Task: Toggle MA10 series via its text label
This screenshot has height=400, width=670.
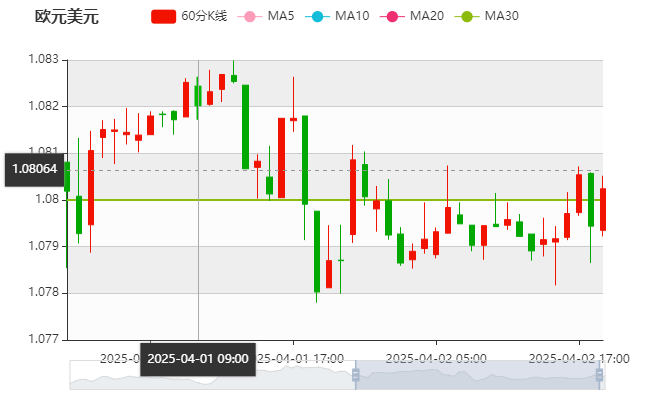Action: pos(352,17)
